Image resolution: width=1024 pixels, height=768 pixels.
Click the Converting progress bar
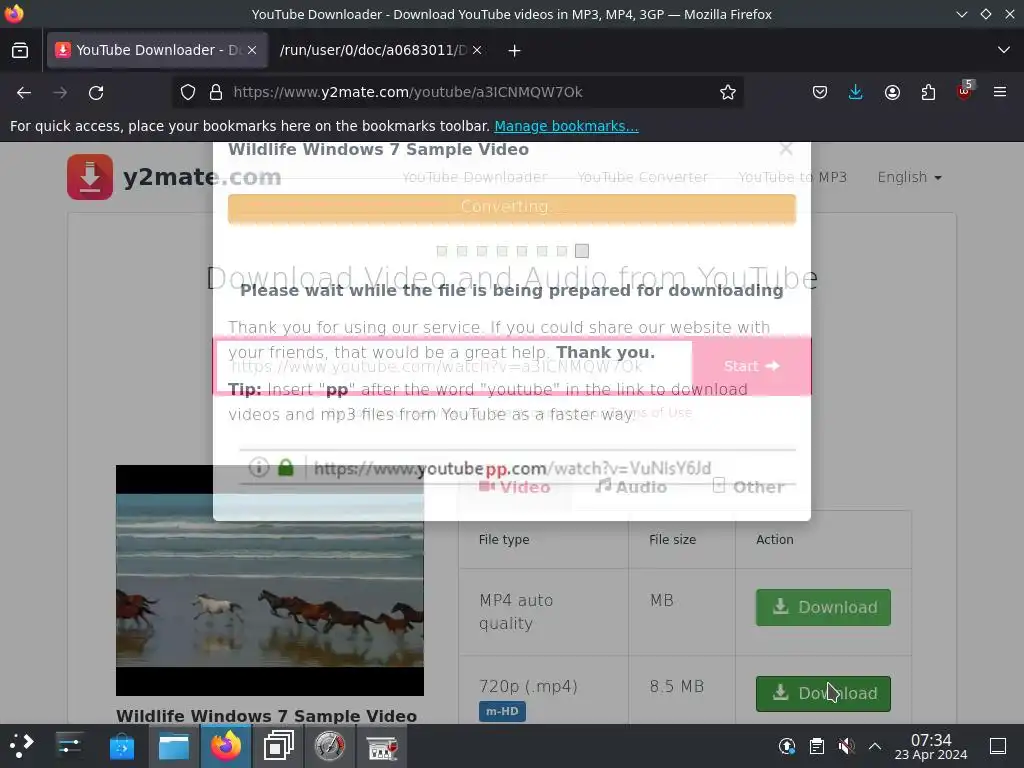(512, 208)
